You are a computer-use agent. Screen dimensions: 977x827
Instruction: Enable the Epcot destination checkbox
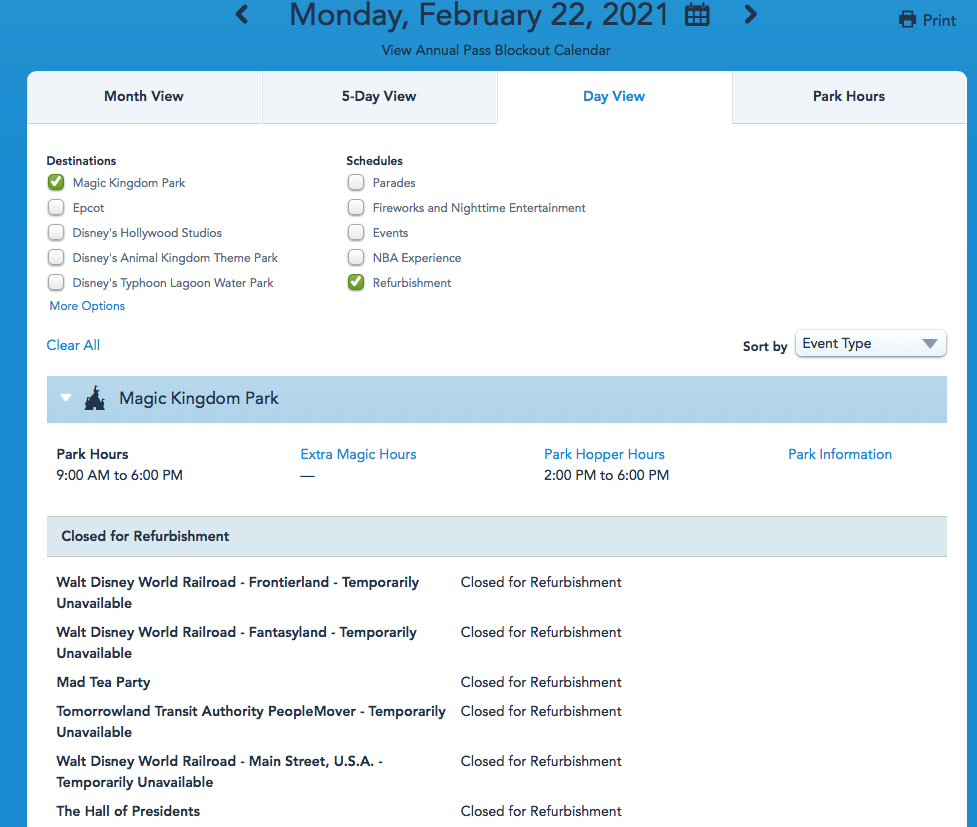(56, 208)
